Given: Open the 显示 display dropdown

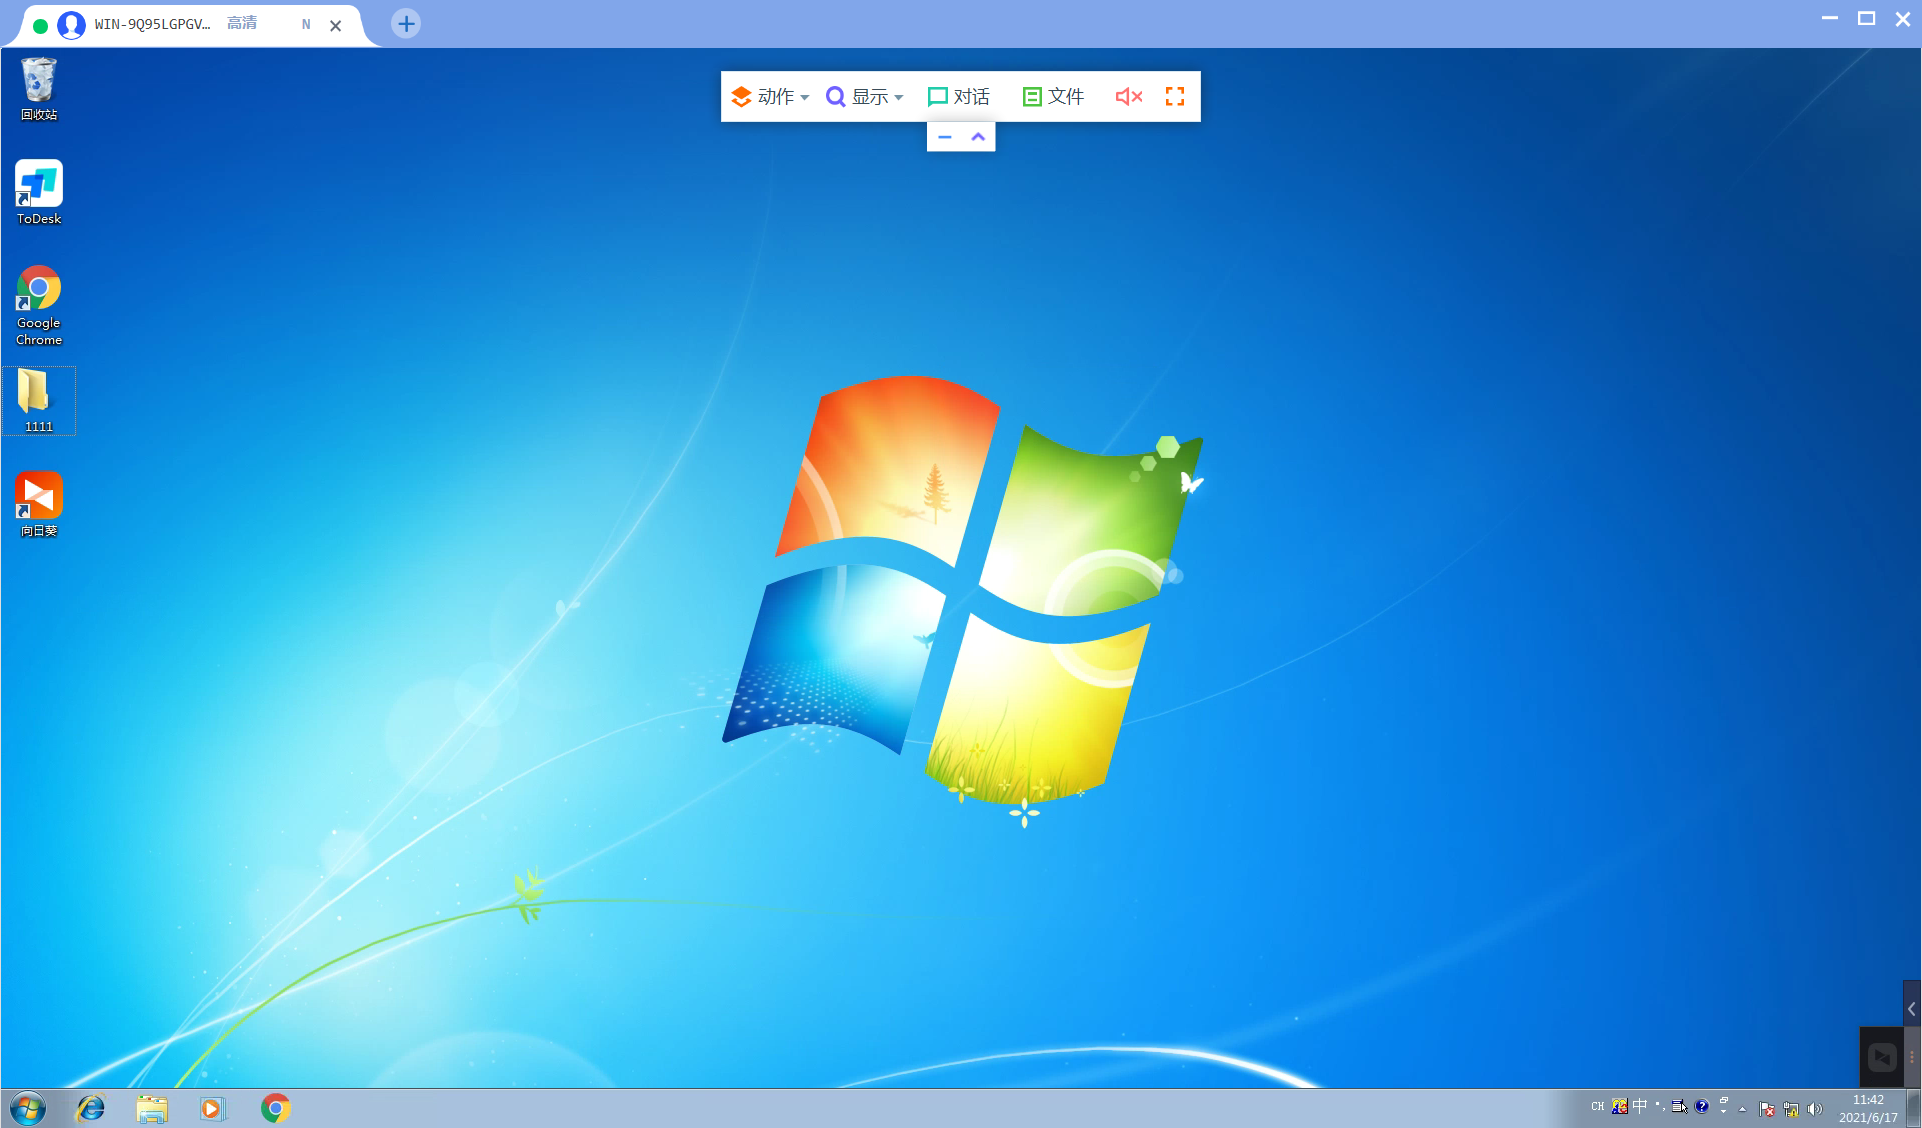Looking at the screenshot, I should coord(864,96).
